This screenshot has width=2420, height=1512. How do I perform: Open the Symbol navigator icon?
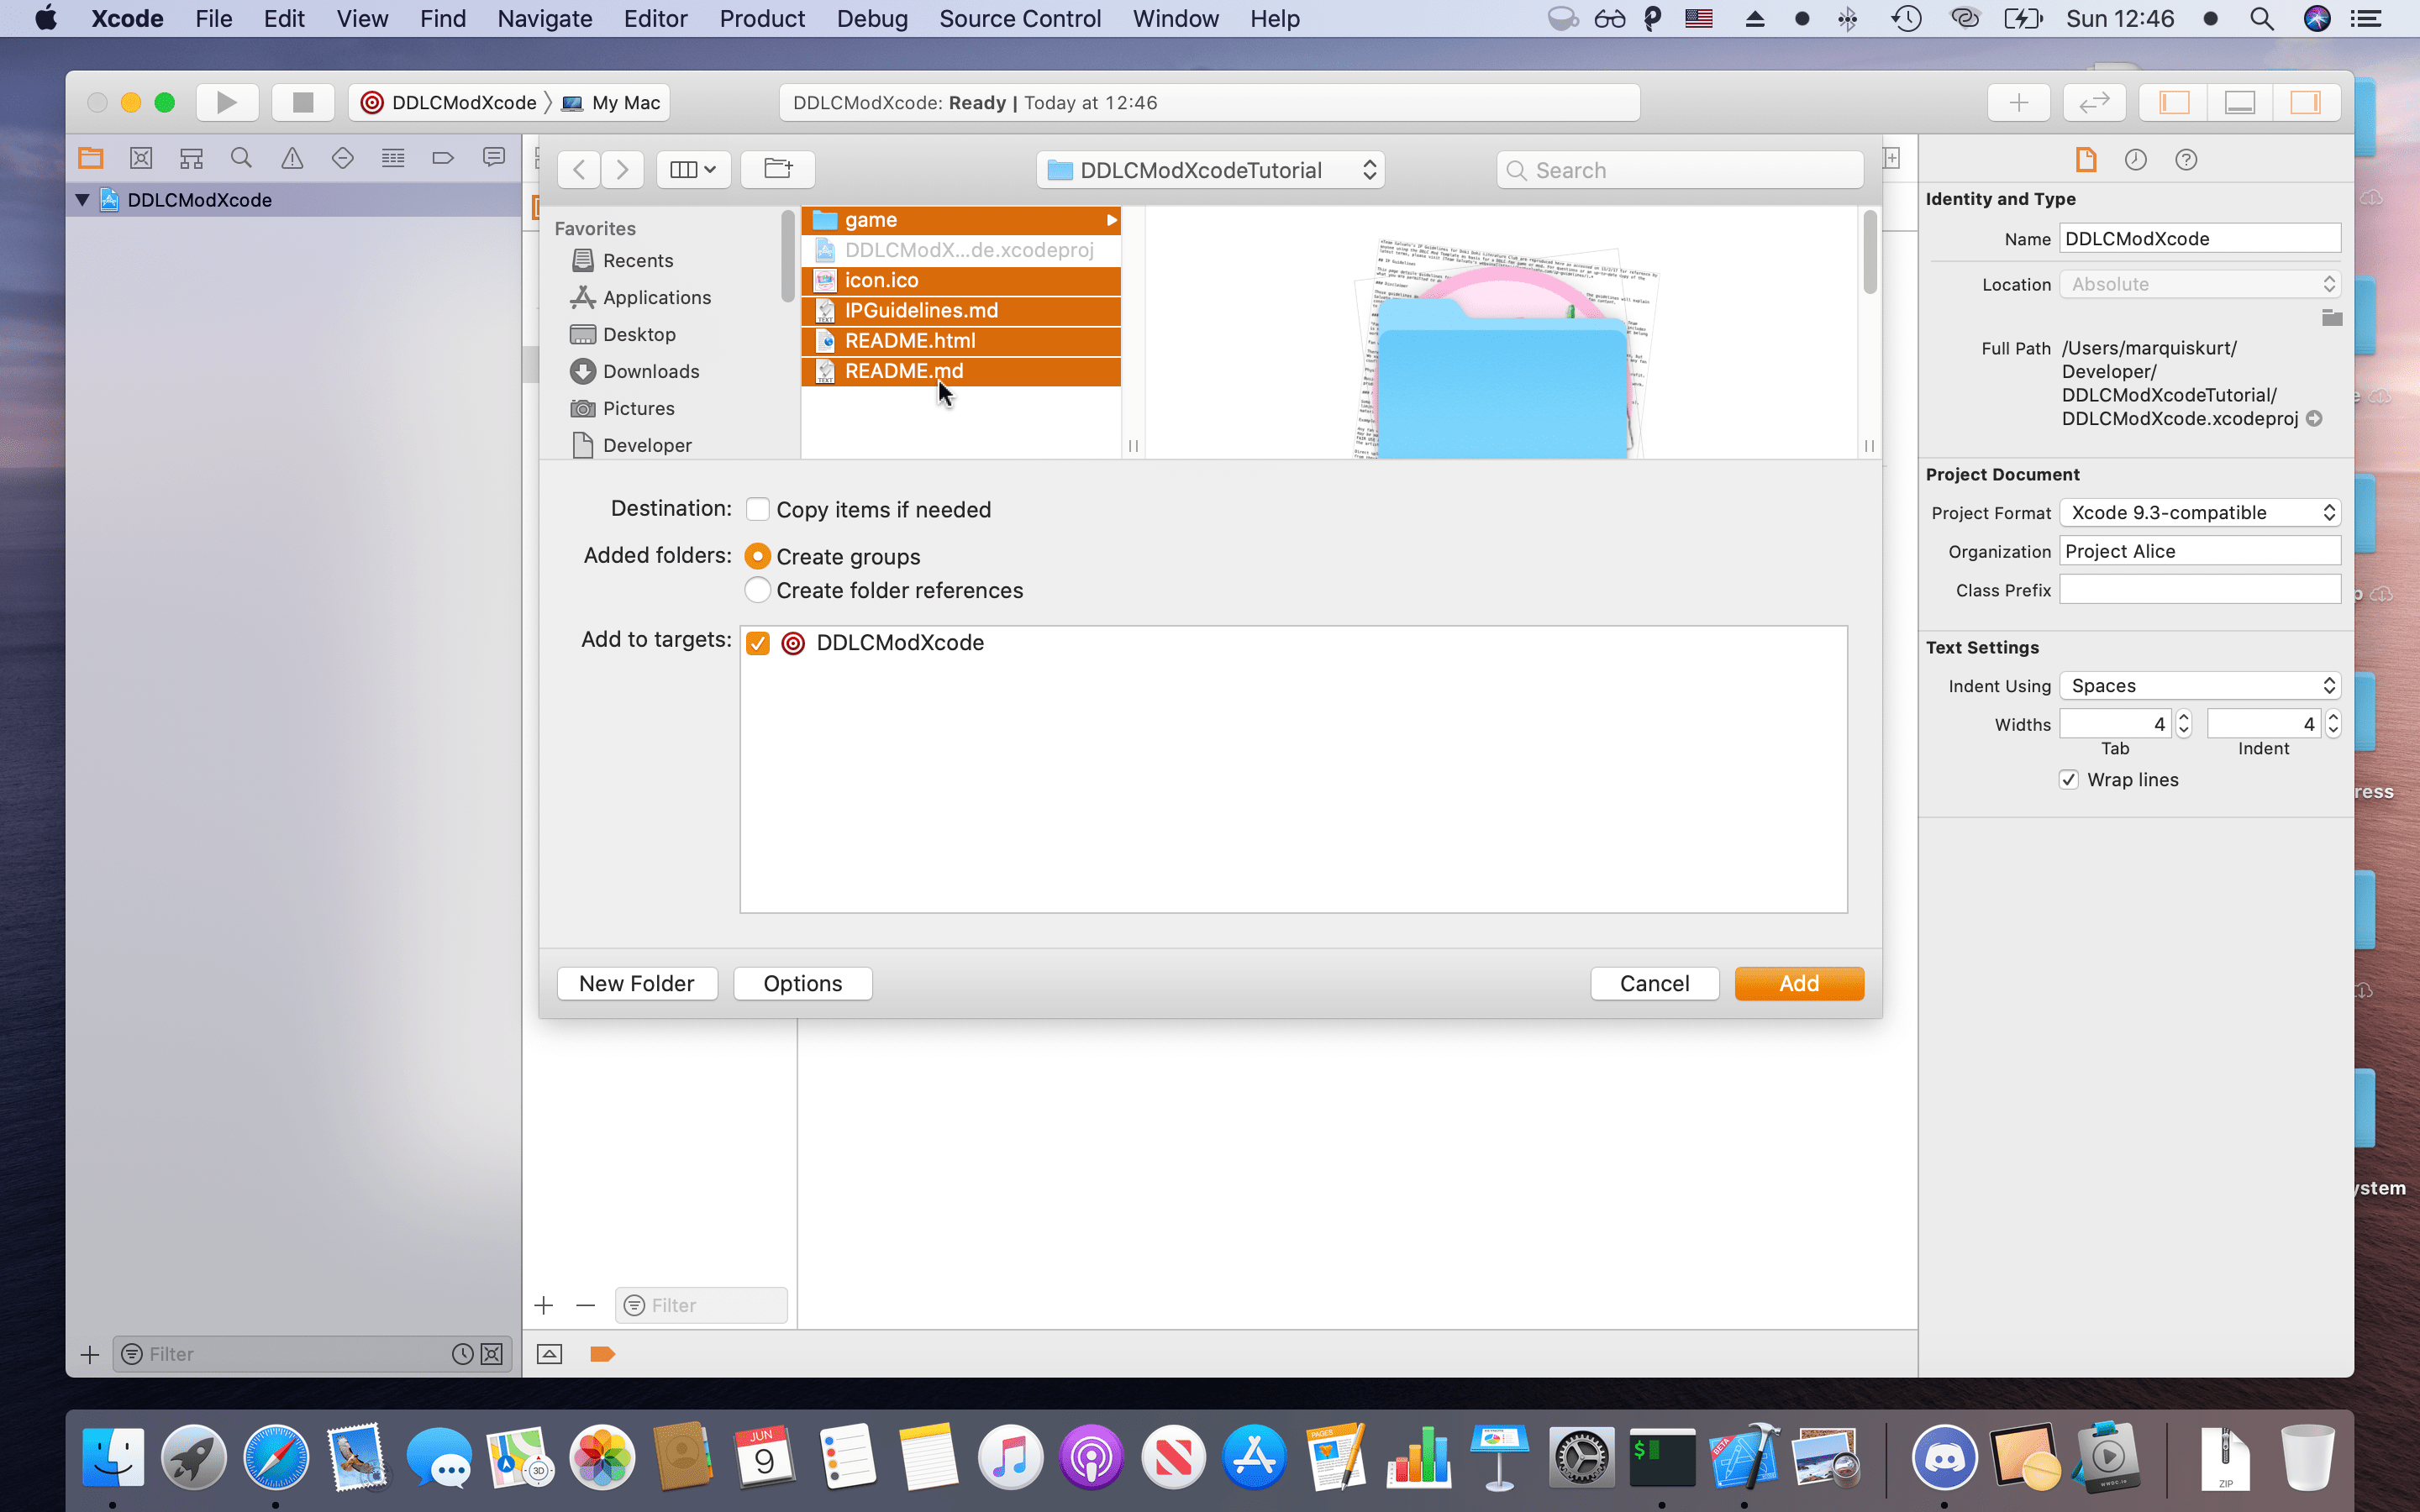click(x=191, y=158)
